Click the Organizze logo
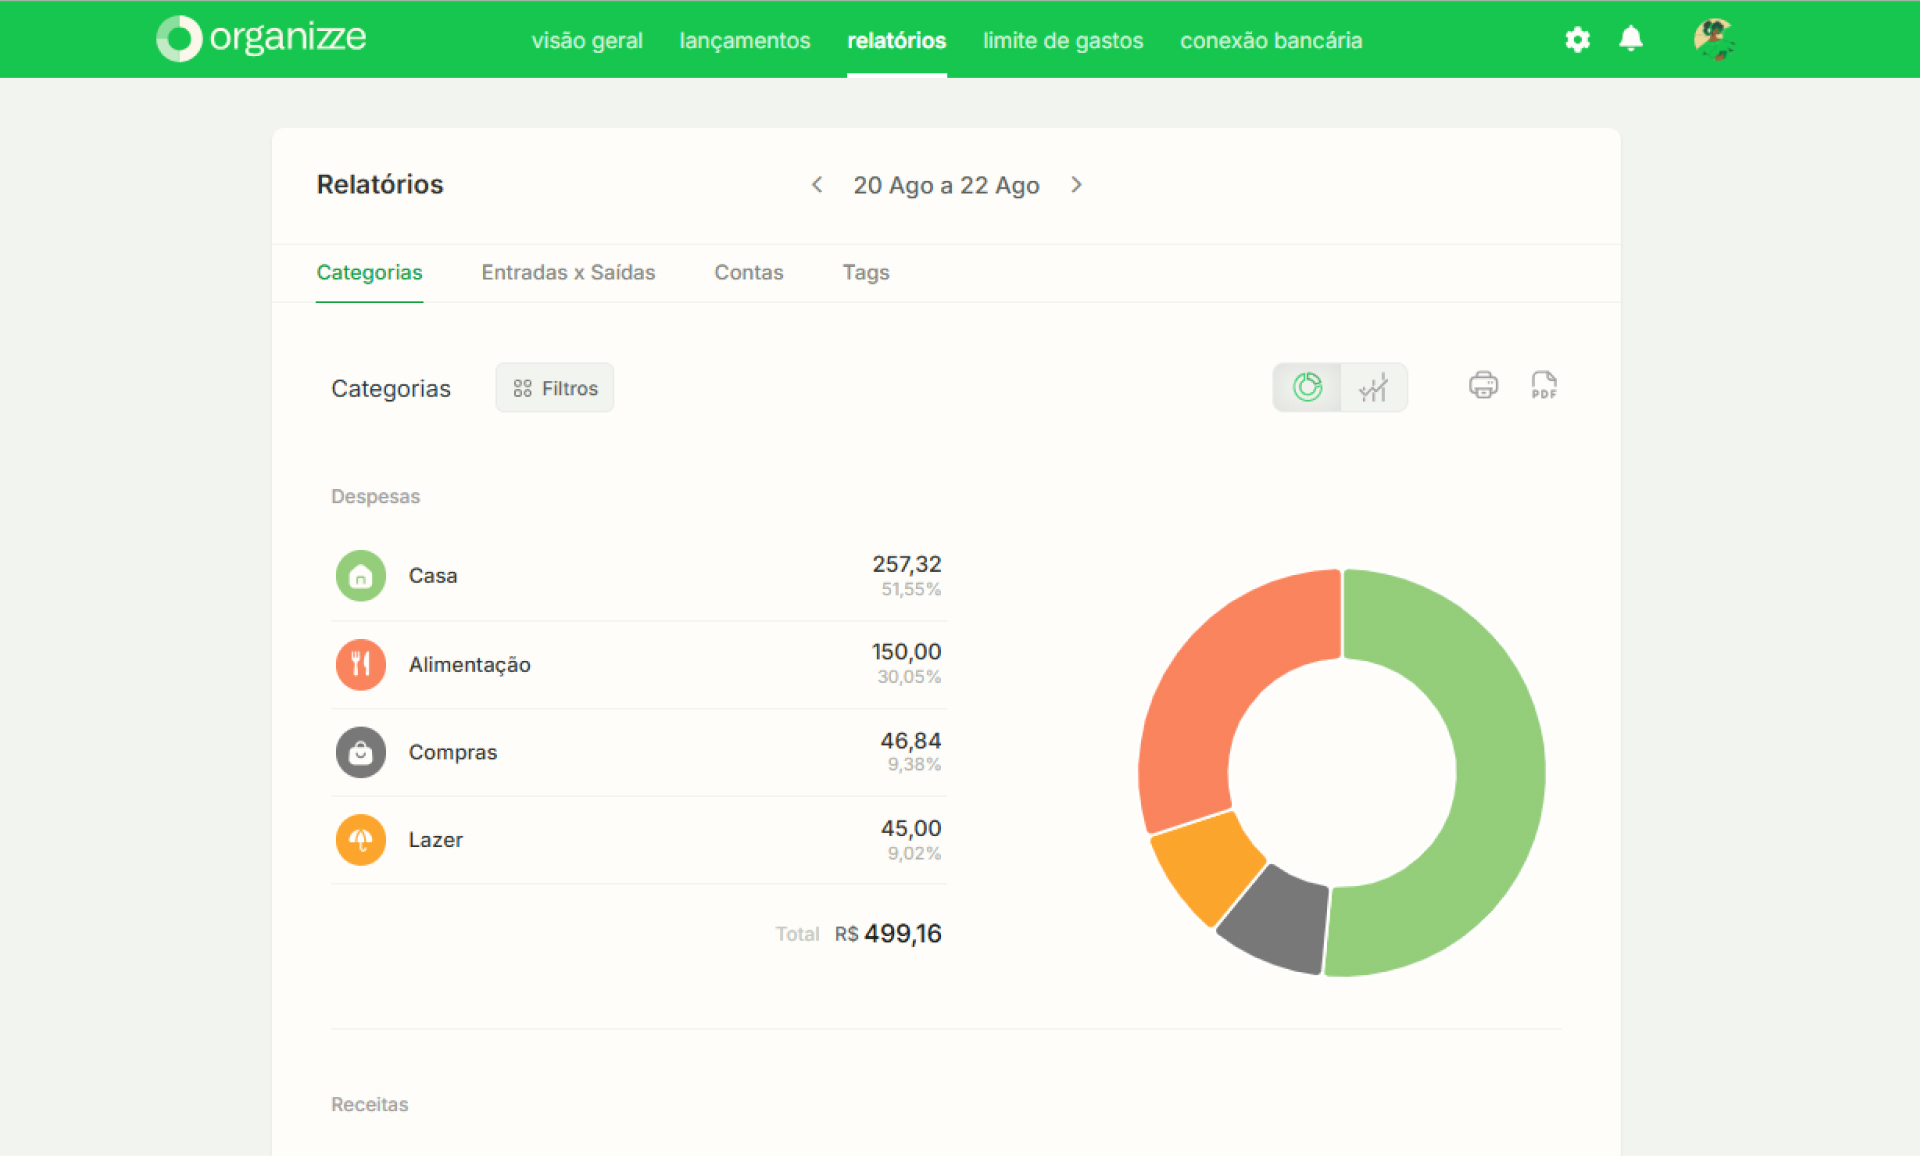Viewport: 1920px width, 1156px height. click(262, 38)
